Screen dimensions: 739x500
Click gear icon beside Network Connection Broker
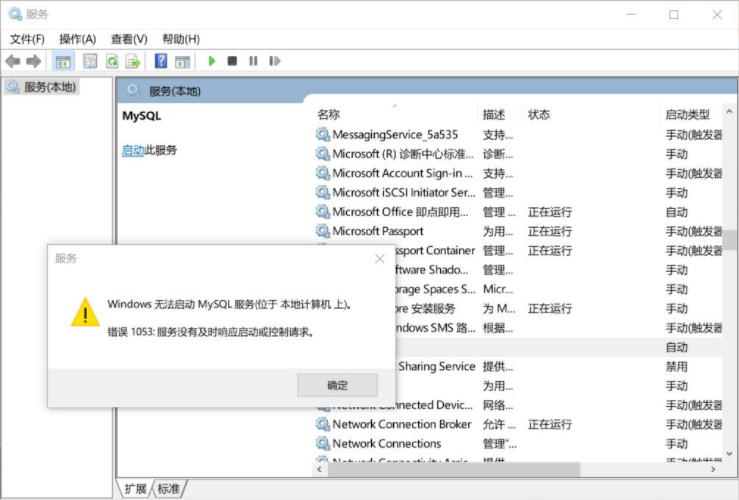pyautogui.click(x=322, y=424)
